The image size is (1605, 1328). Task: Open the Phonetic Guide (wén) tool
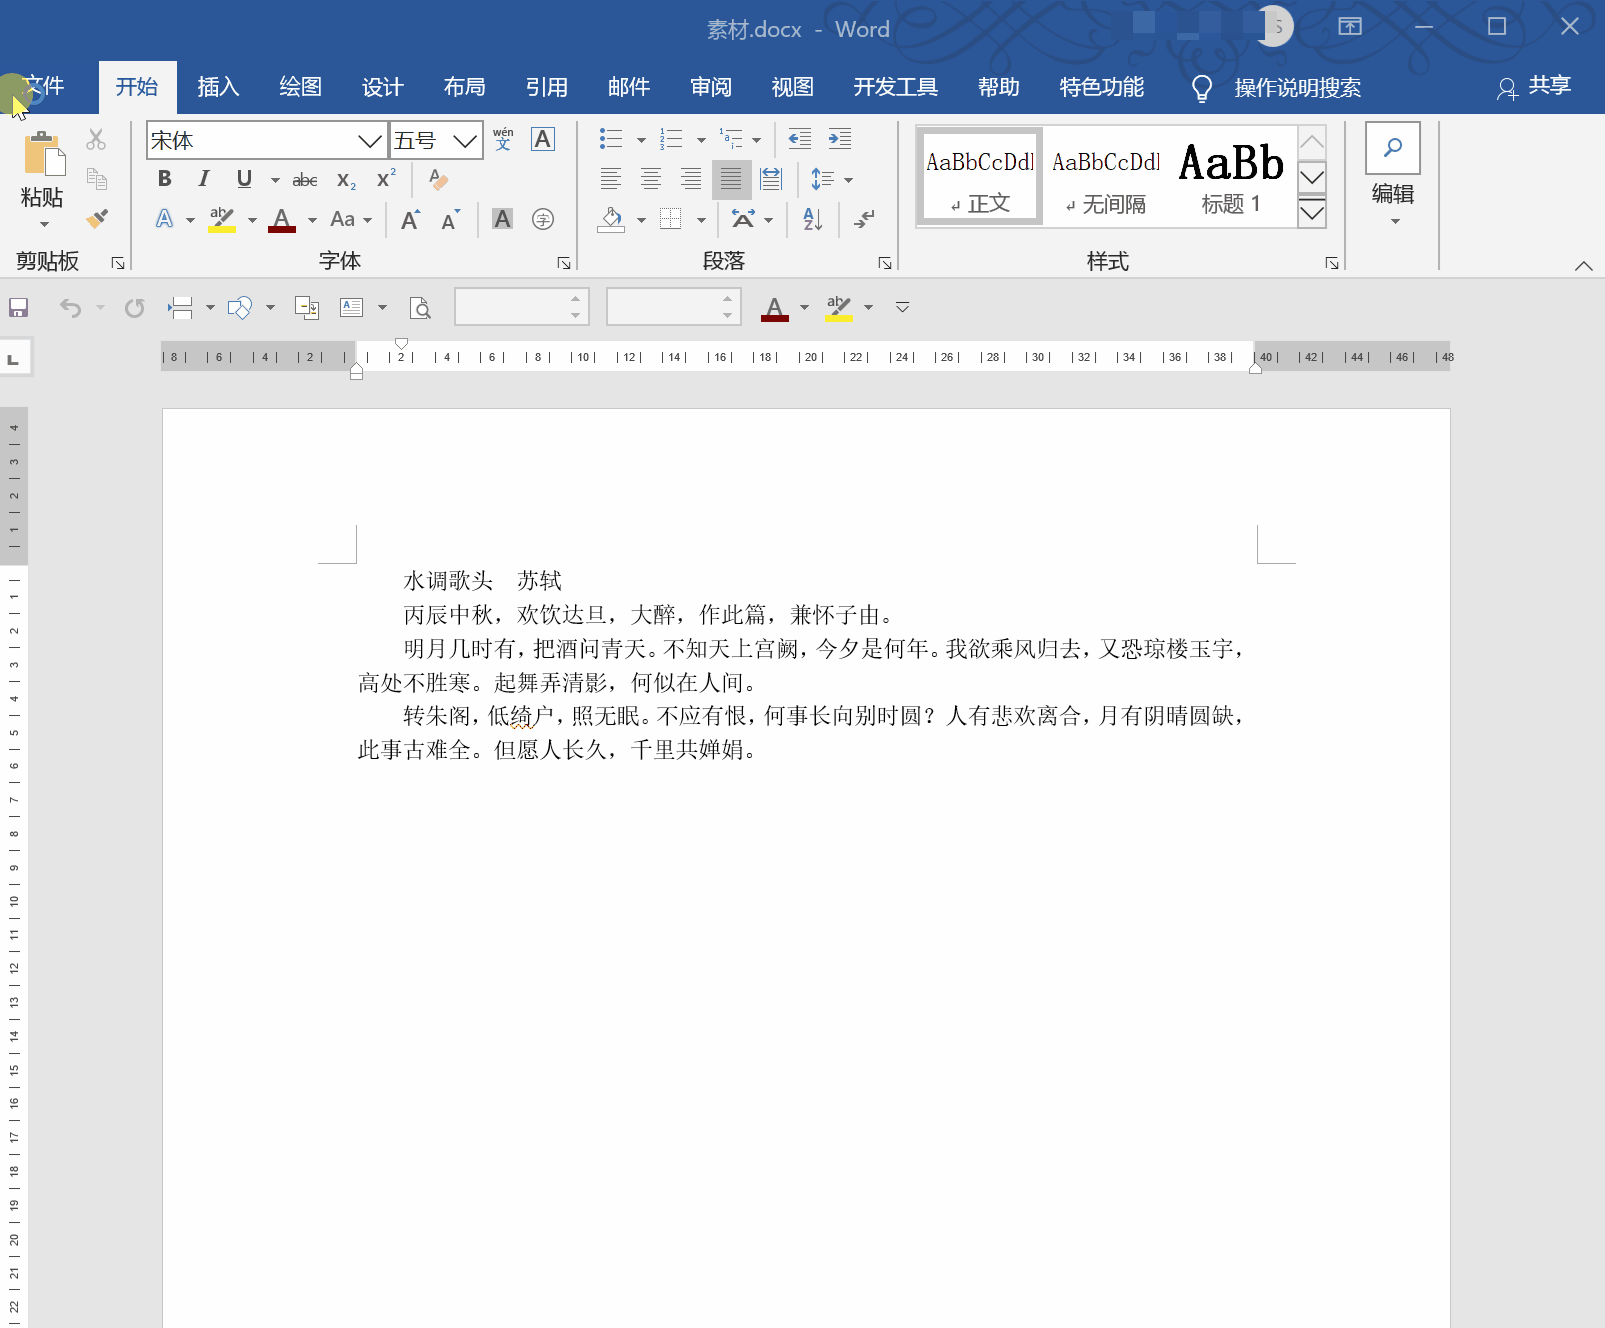coord(503,139)
